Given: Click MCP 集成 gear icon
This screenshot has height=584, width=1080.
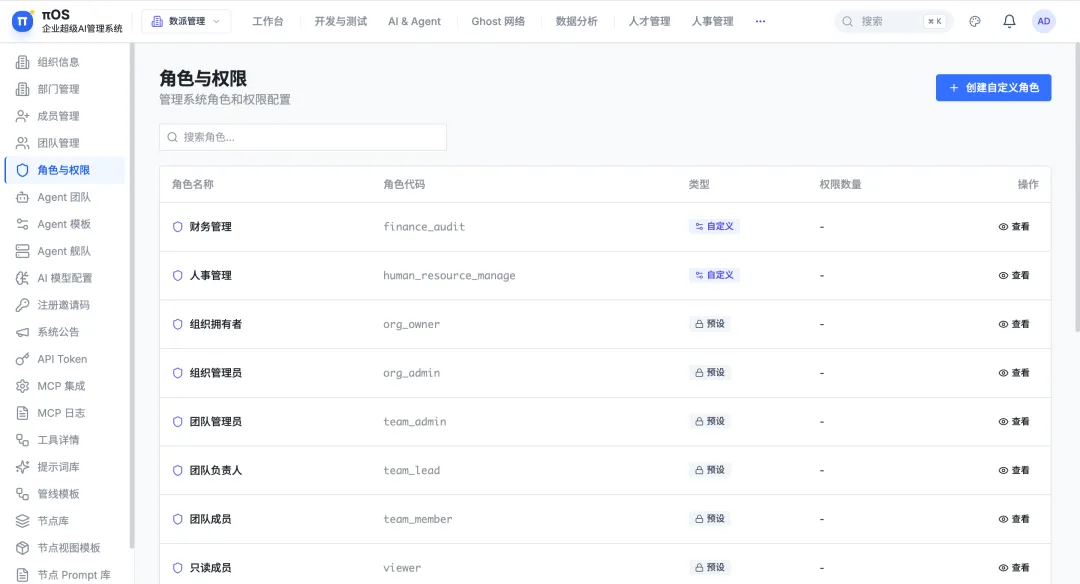Looking at the screenshot, I should (23, 386).
